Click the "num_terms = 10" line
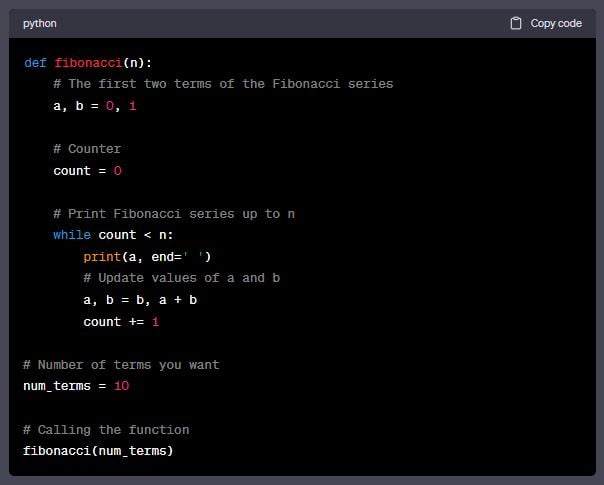 point(76,386)
